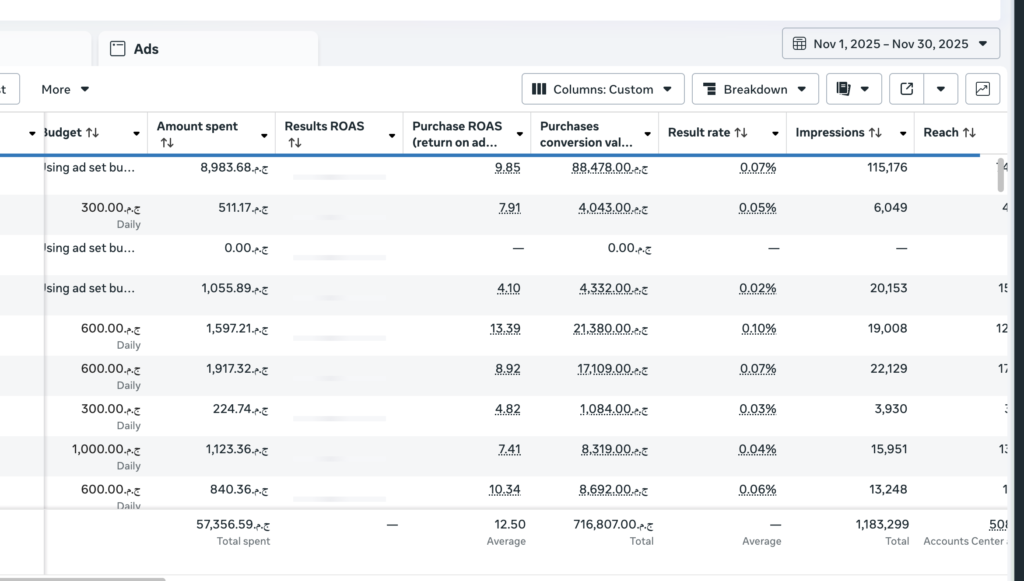
Task: Sort by Reach arrows icon
Action: click(969, 133)
